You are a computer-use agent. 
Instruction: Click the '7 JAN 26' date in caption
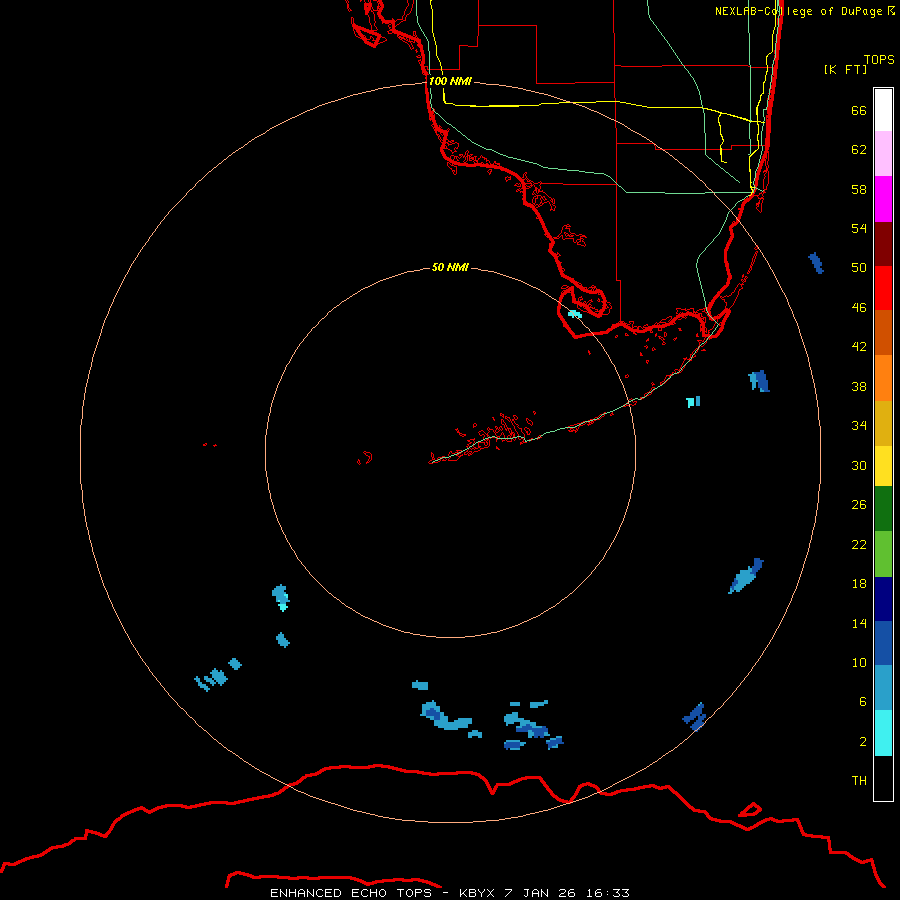coord(540,893)
